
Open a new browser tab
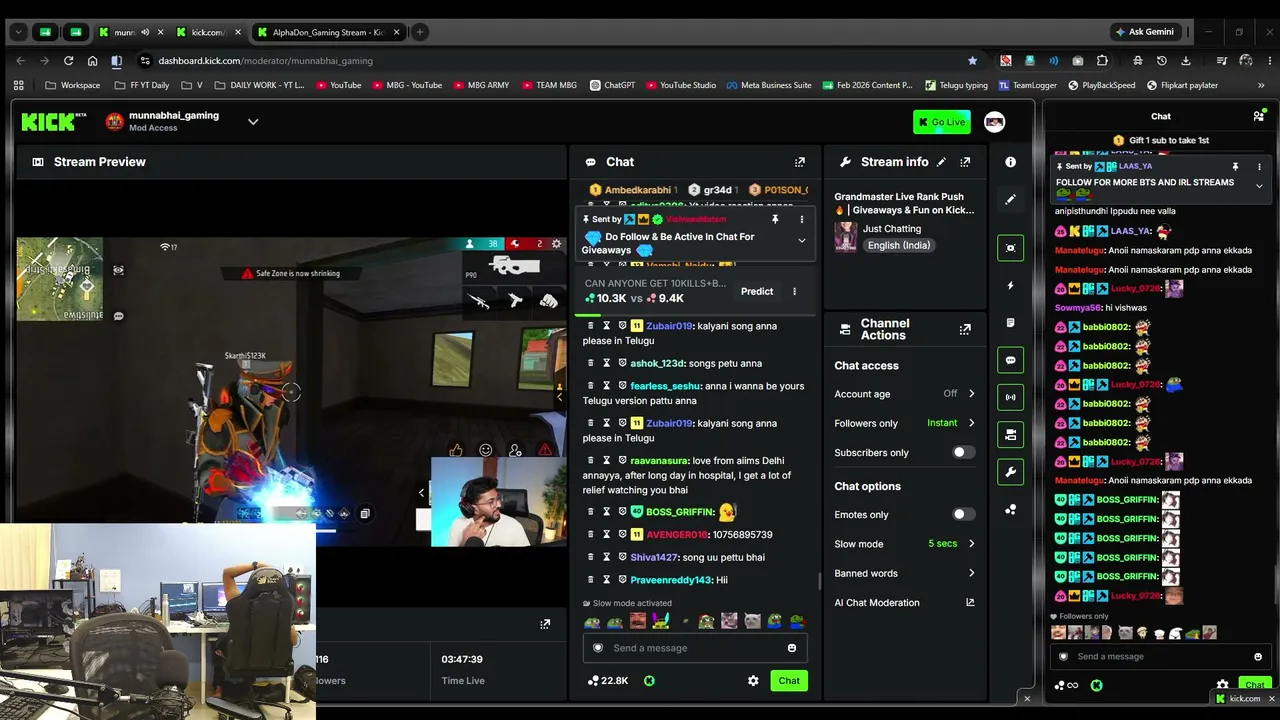pyautogui.click(x=420, y=32)
